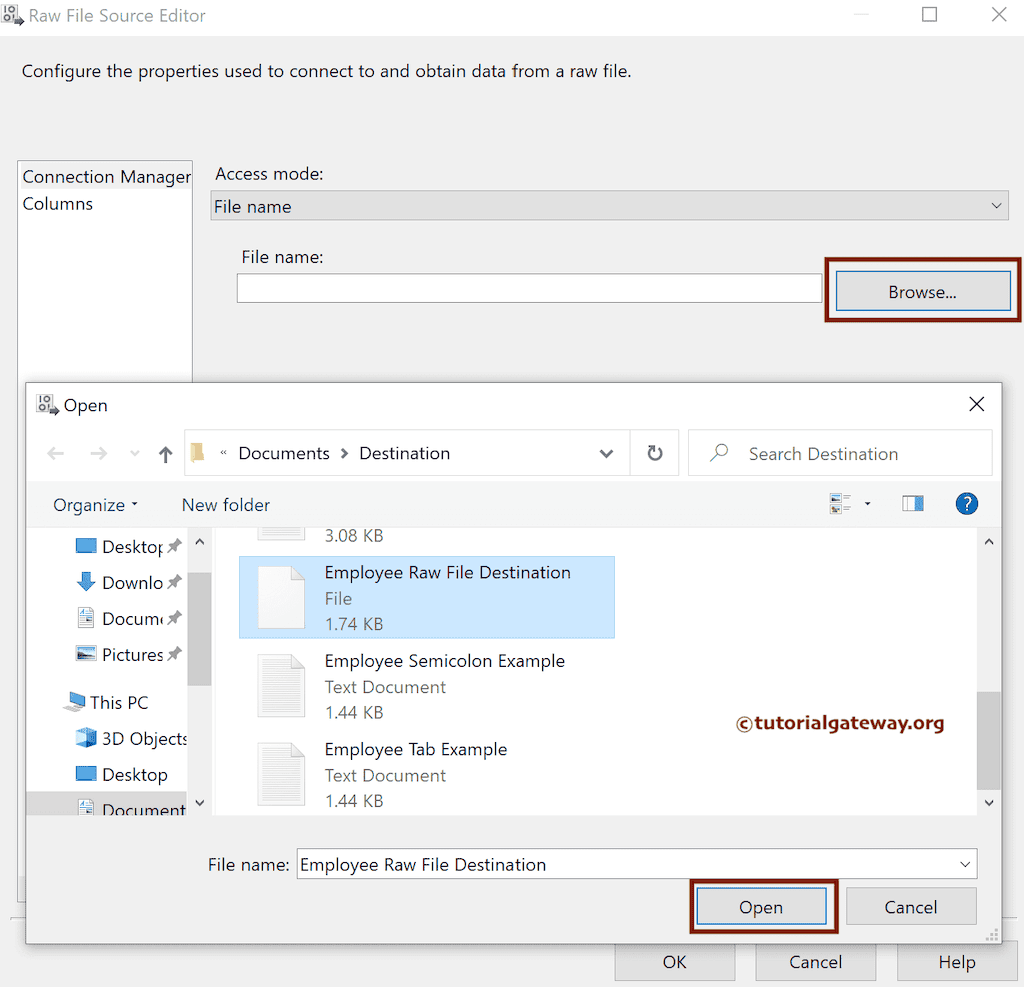Expand the address bar history dropdown
The width and height of the screenshot is (1024, 987).
coord(606,453)
